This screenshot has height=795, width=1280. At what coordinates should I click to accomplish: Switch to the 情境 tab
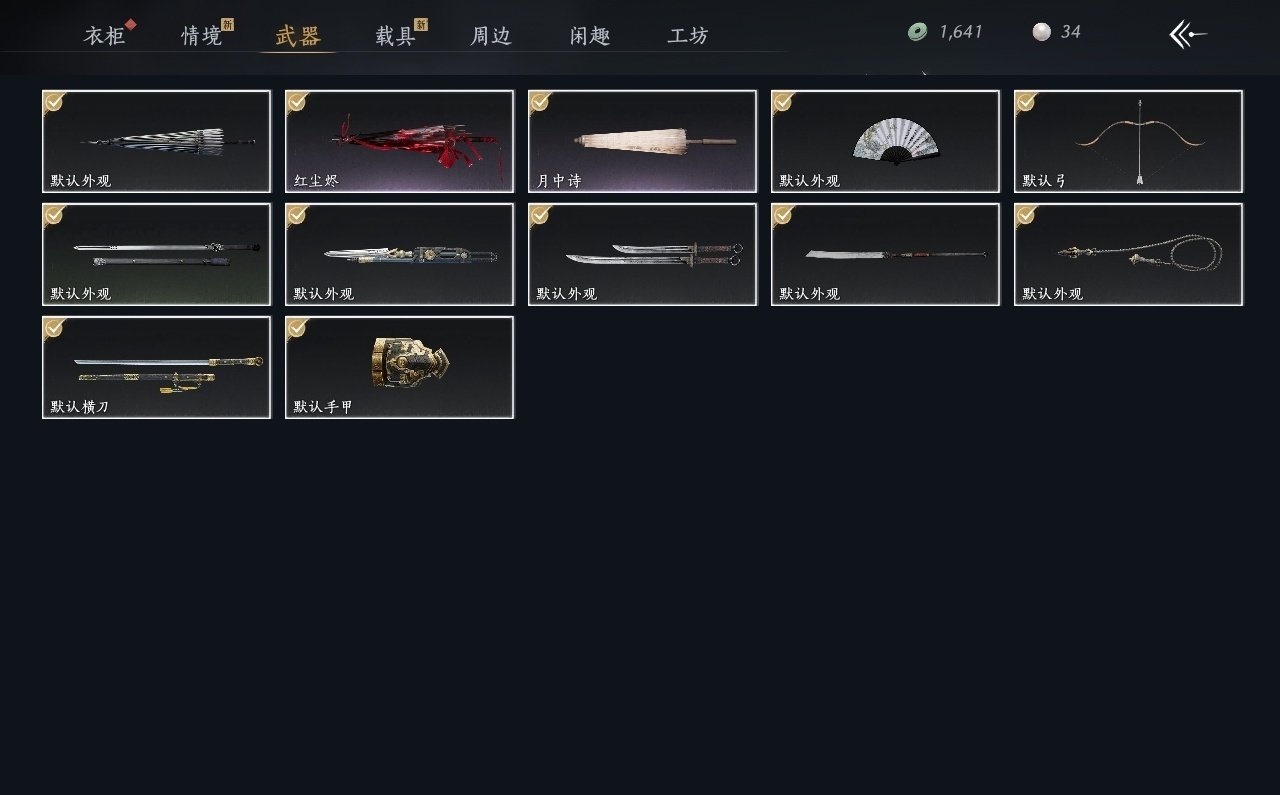(x=202, y=36)
